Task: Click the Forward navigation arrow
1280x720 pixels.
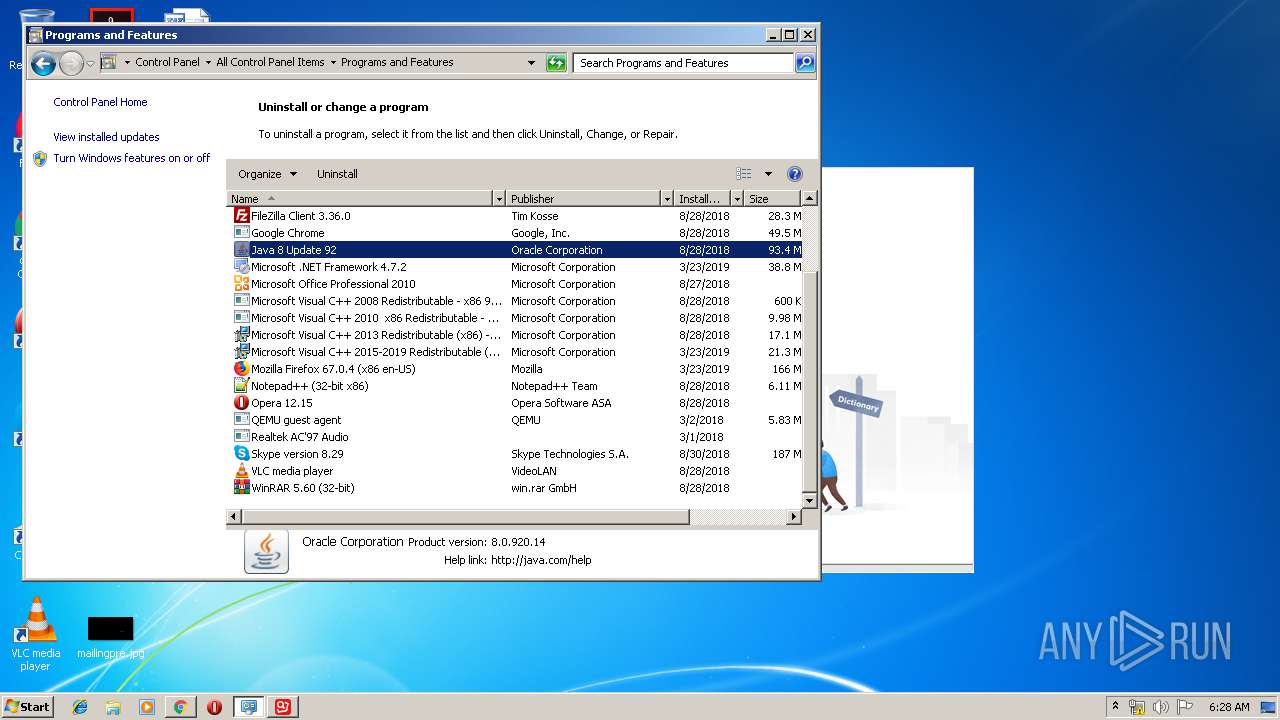Action: (x=71, y=64)
